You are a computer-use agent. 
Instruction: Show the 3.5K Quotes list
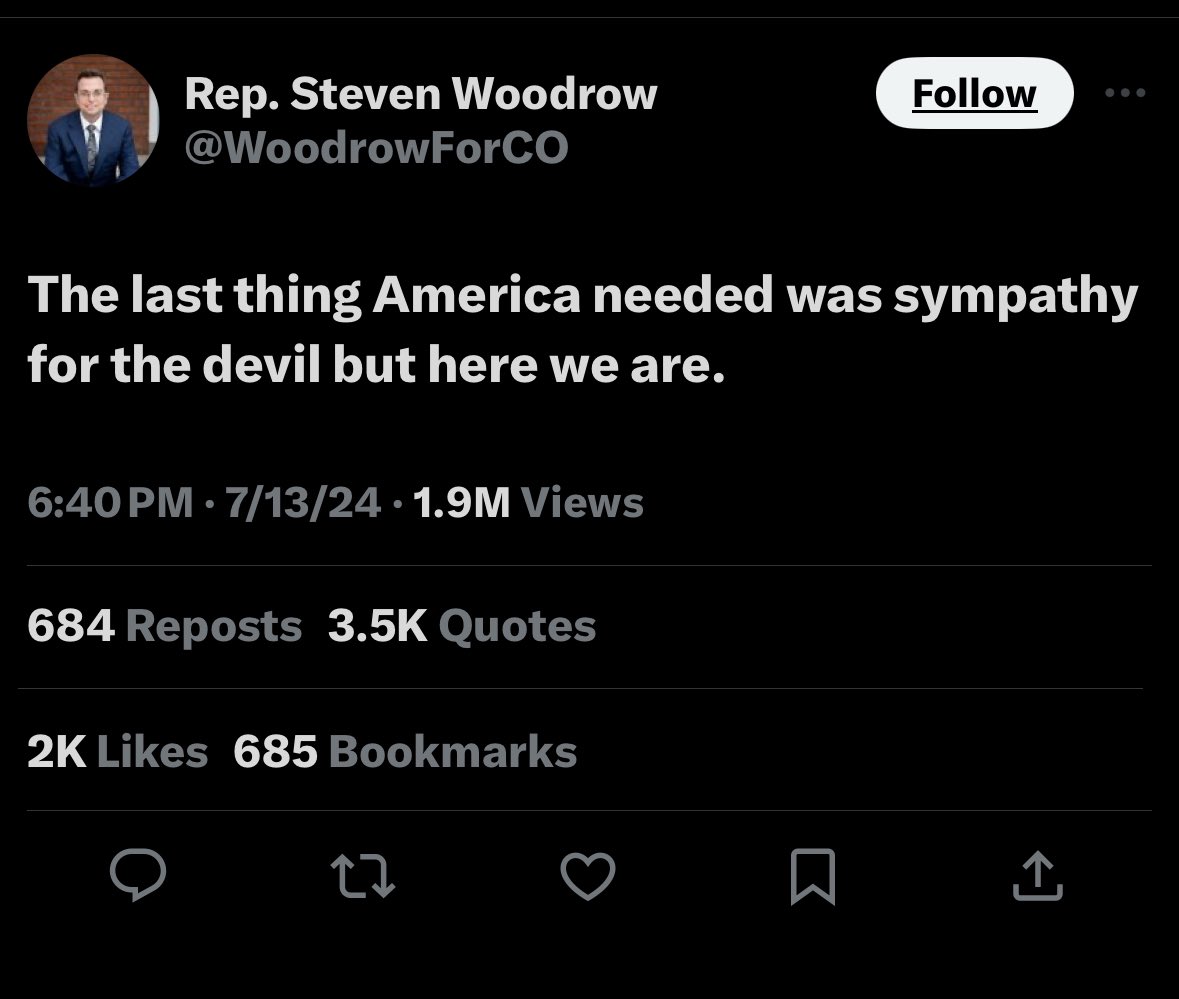point(462,627)
